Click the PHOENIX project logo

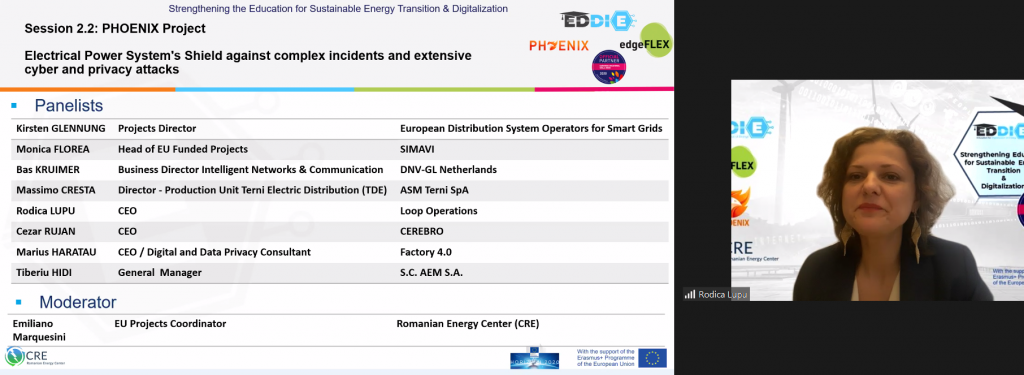558,45
